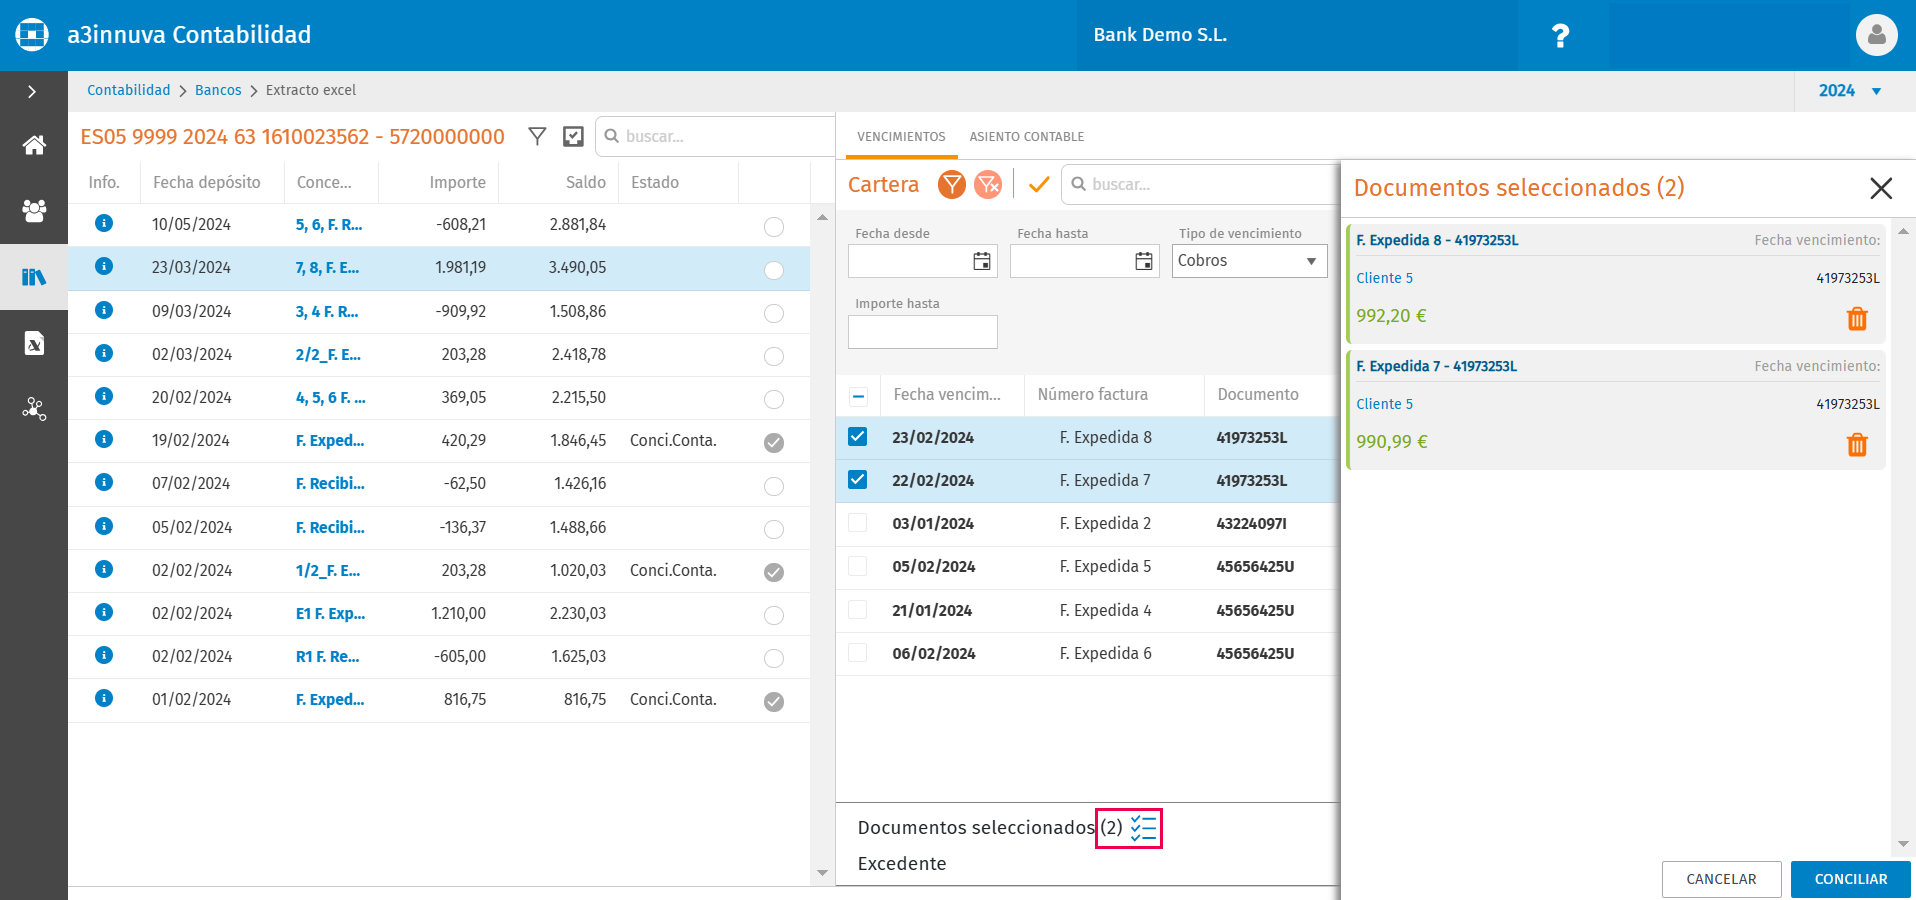Uncheck the 23/02/2024 F. Expedida 8 row
The height and width of the screenshot is (900, 1916).
(858, 437)
